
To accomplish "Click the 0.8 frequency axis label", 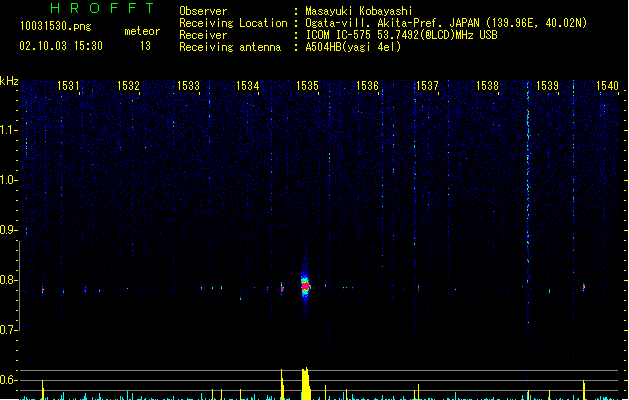I will pyautogui.click(x=9, y=280).
